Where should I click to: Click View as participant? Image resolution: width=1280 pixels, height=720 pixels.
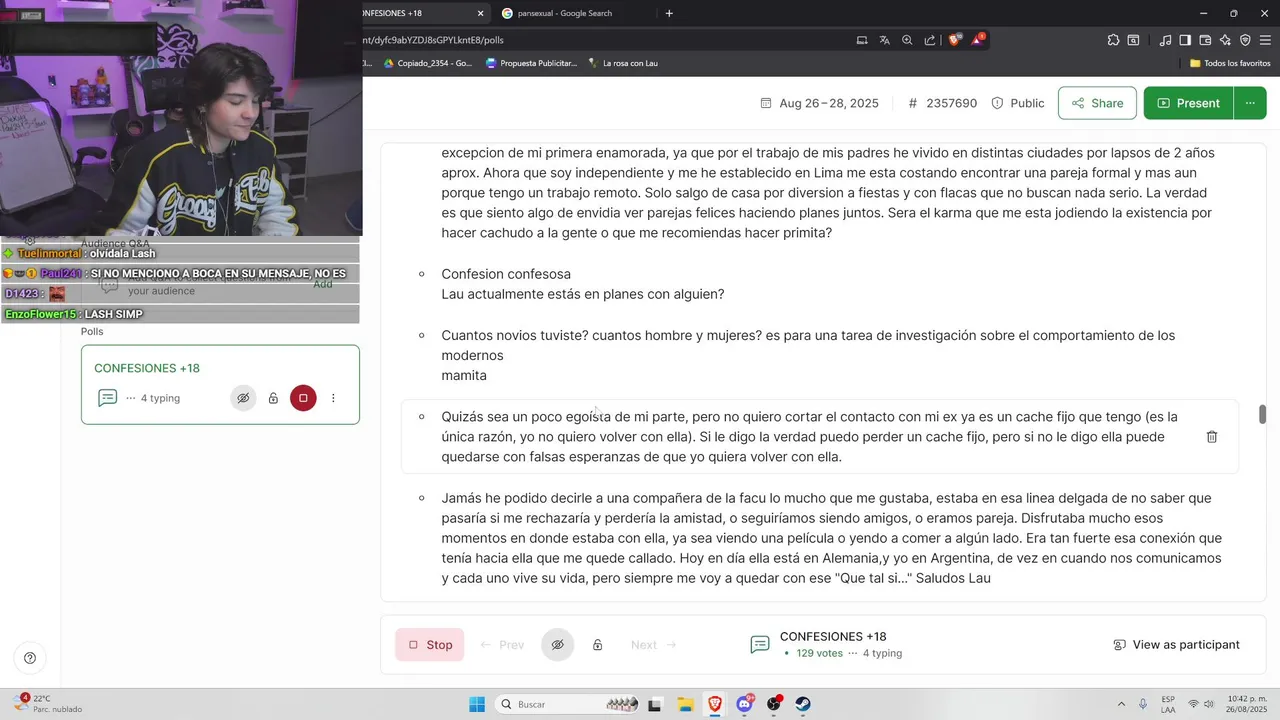click(1176, 645)
